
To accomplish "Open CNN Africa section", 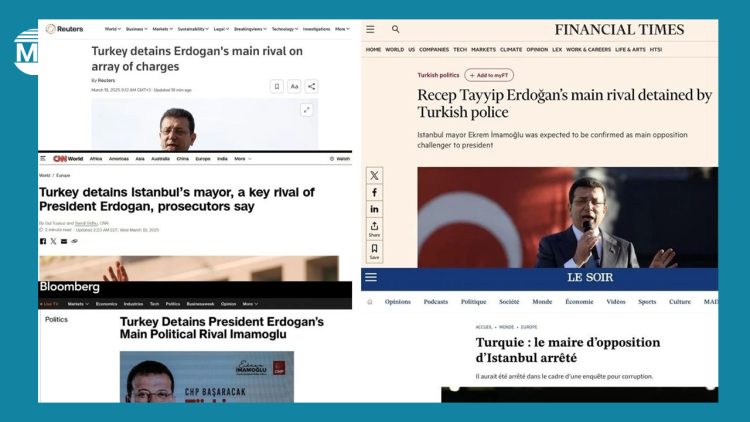I will click(96, 158).
